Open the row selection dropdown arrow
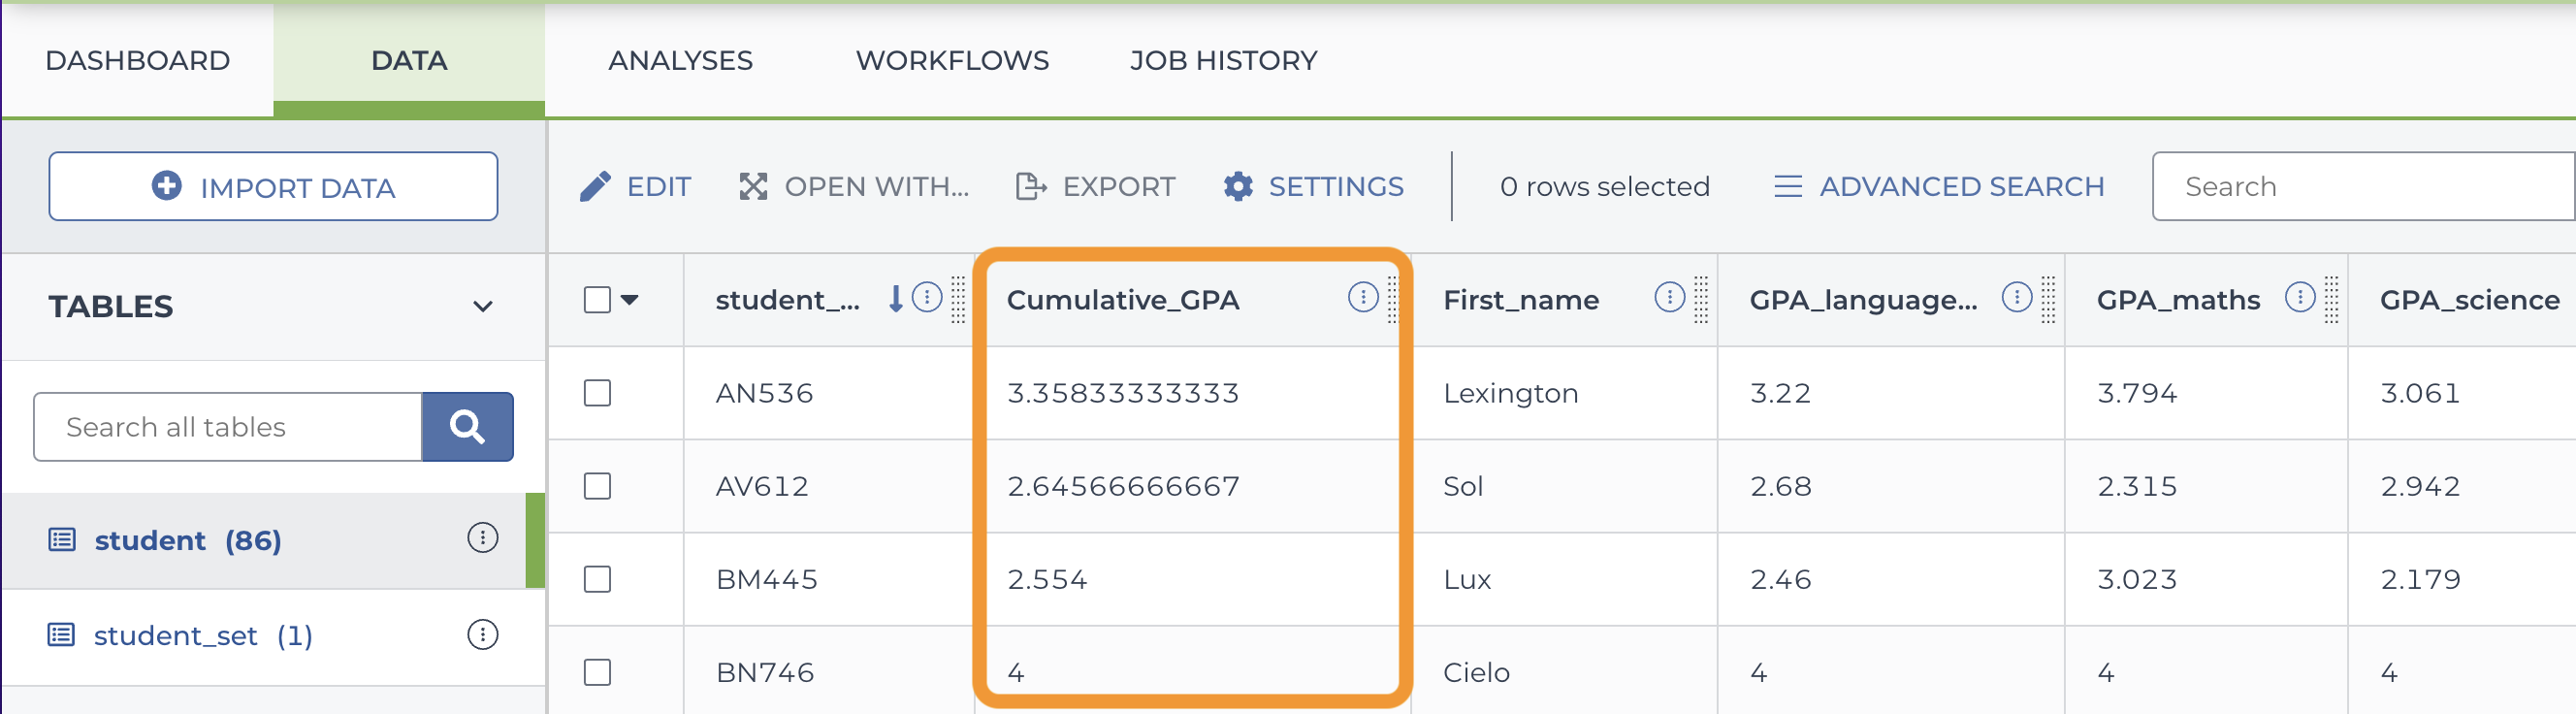 pos(630,300)
